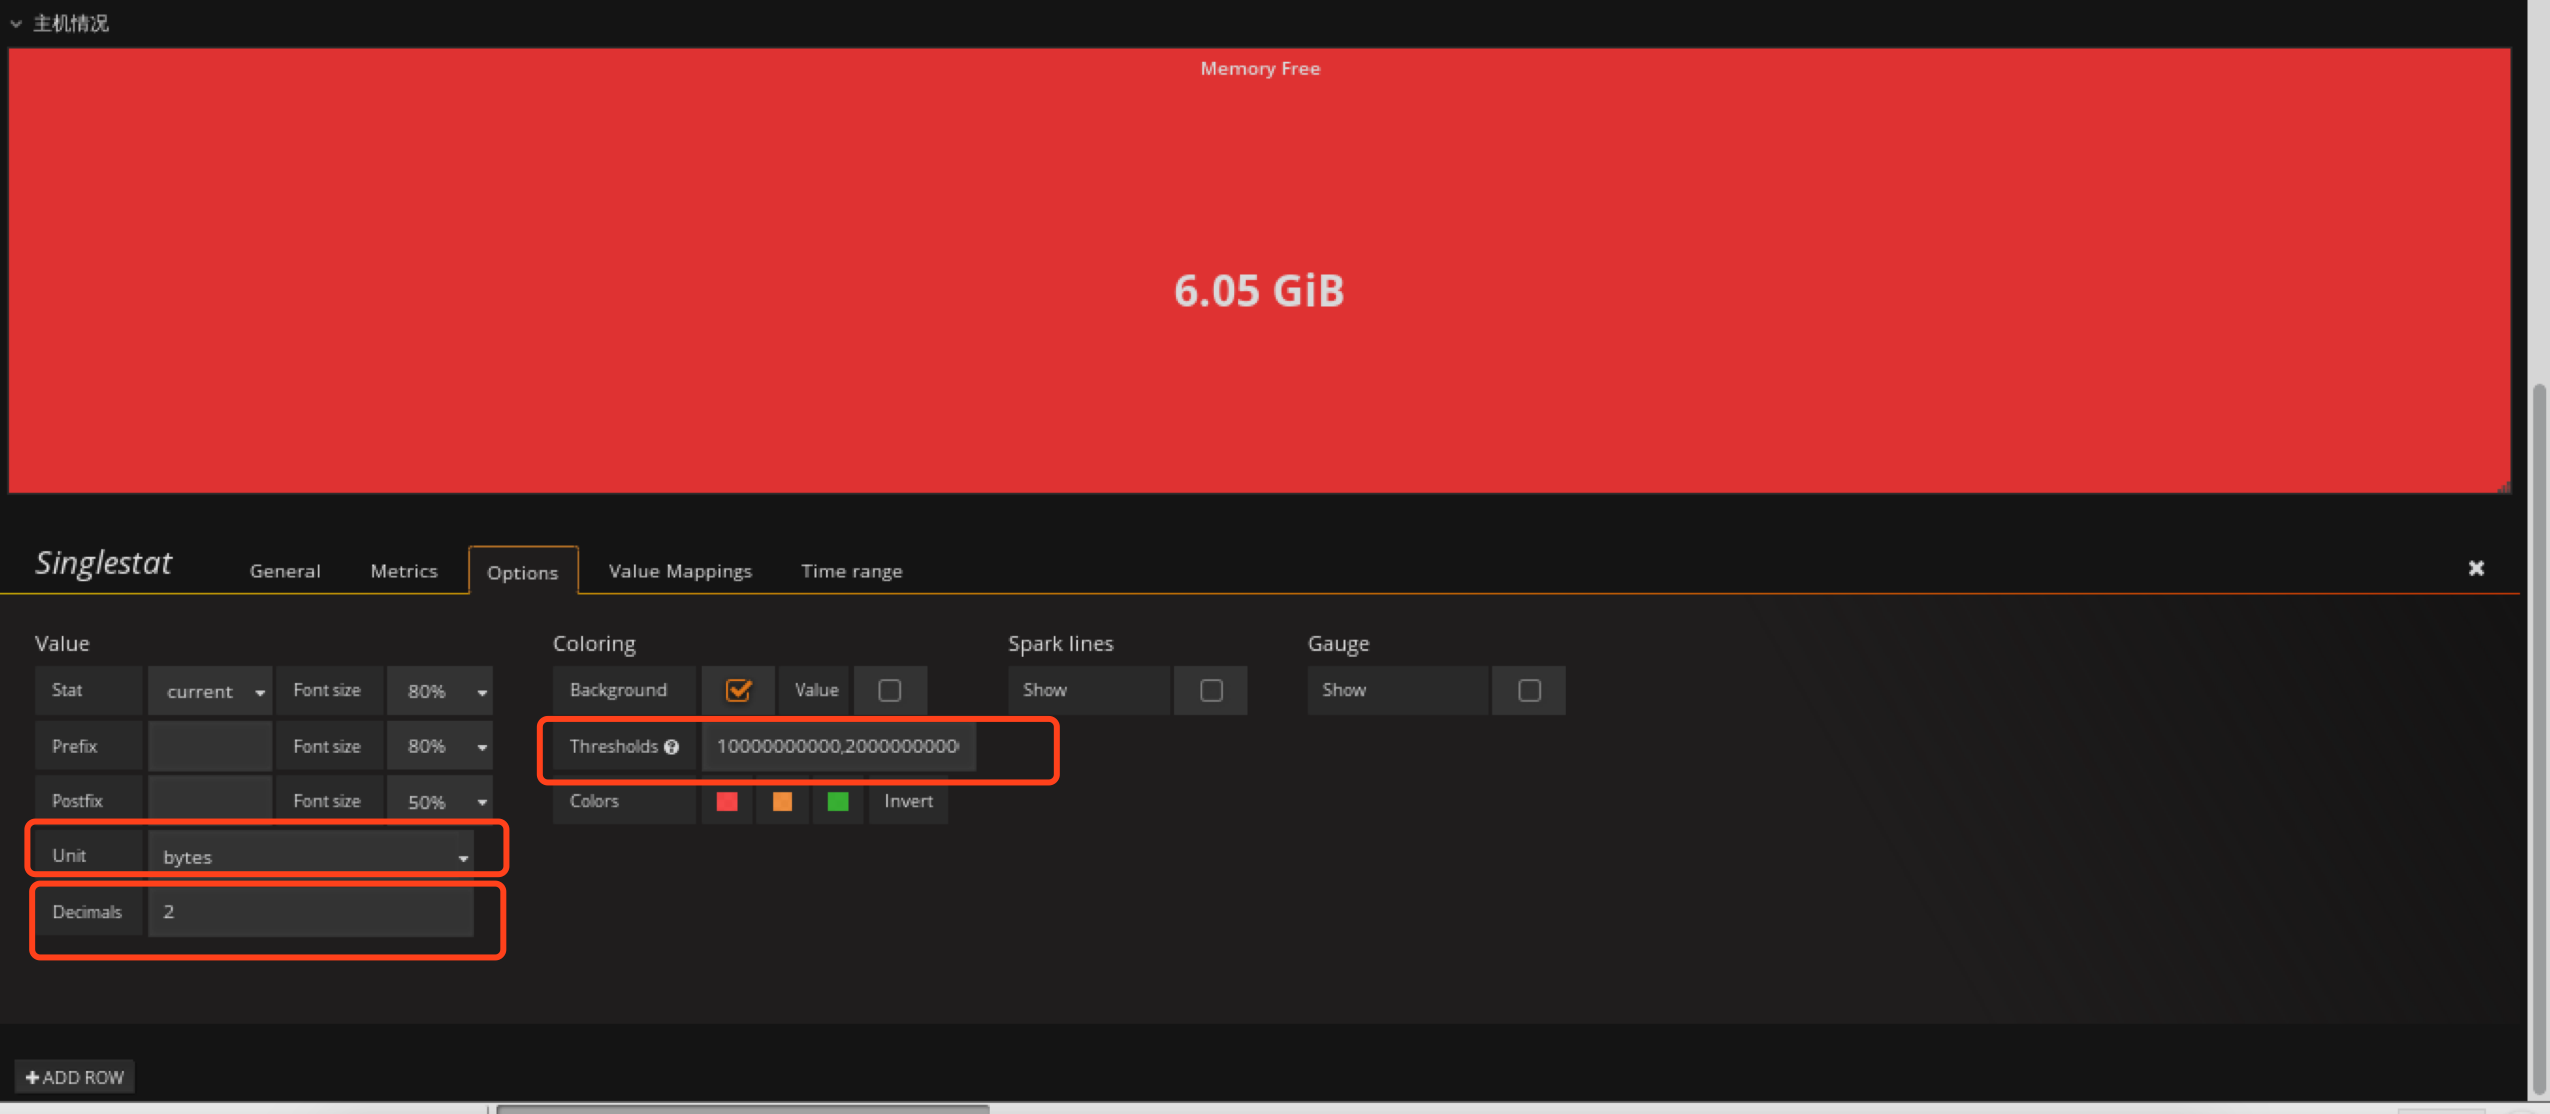This screenshot has width=2550, height=1114.
Task: Open the Postfix font size 50% dropdown
Action: click(441, 802)
